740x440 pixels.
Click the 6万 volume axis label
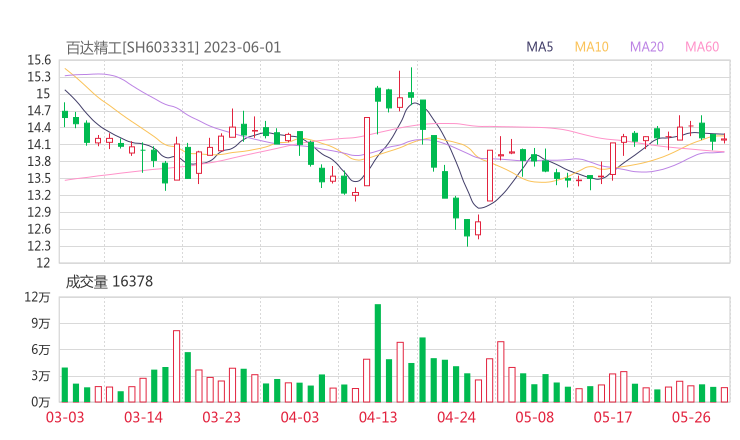click(x=41, y=350)
